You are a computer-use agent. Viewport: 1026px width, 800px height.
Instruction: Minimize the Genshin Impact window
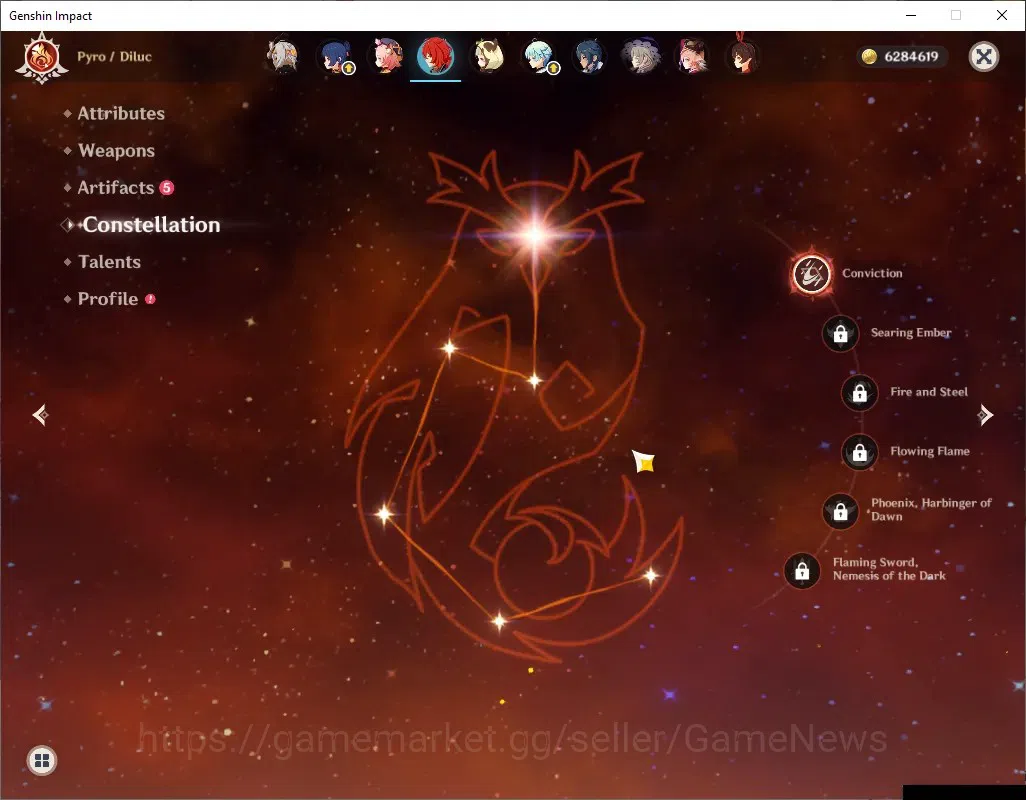pos(910,15)
